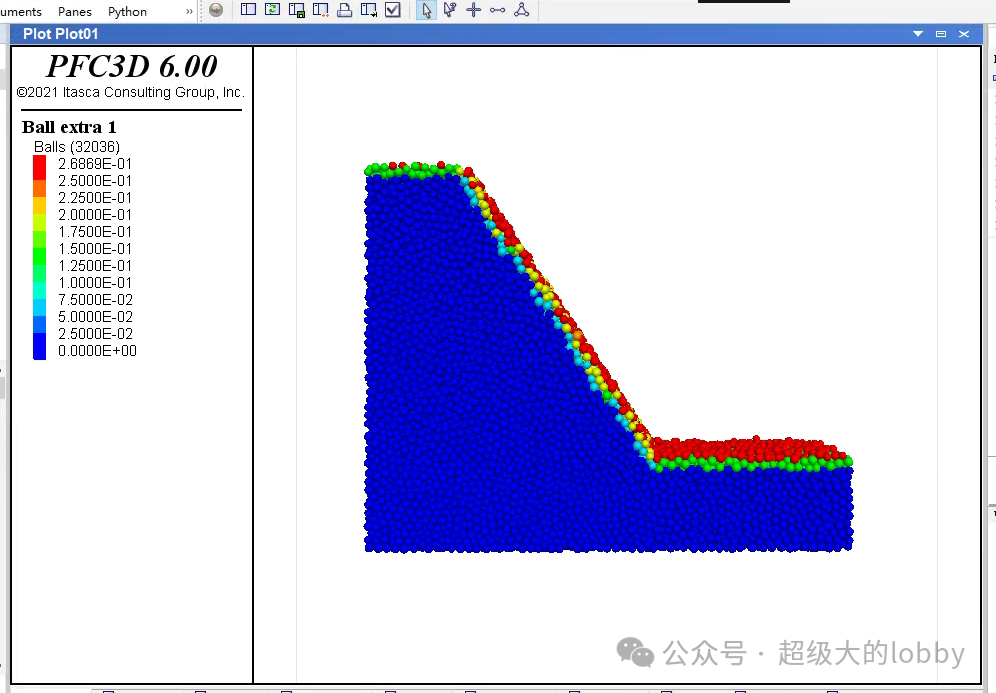
Task: Click the legend value 2.5000E-02
Action: point(95,334)
